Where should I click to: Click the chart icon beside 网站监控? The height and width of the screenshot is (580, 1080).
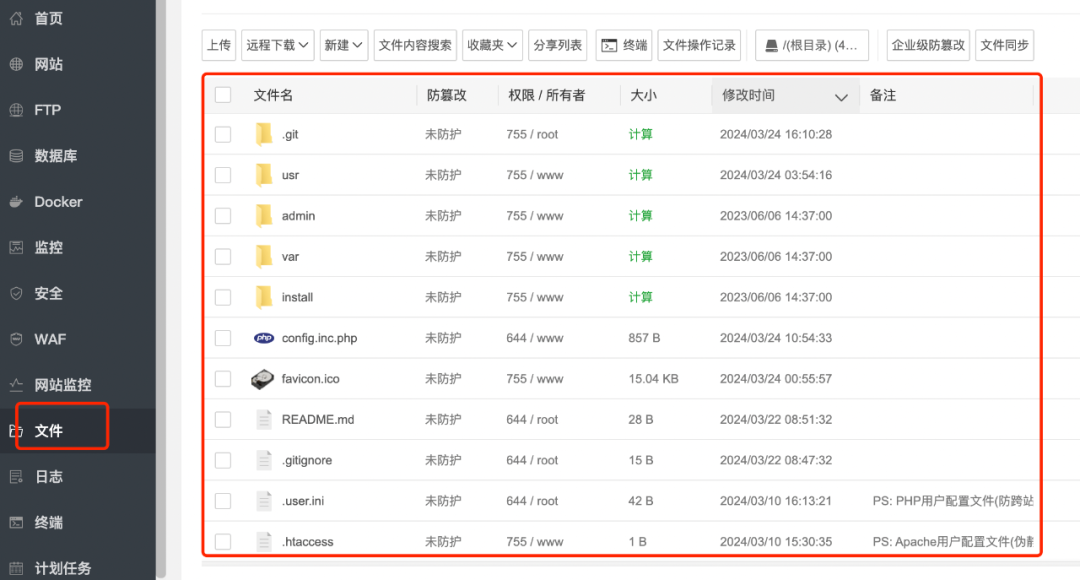click(x=17, y=385)
